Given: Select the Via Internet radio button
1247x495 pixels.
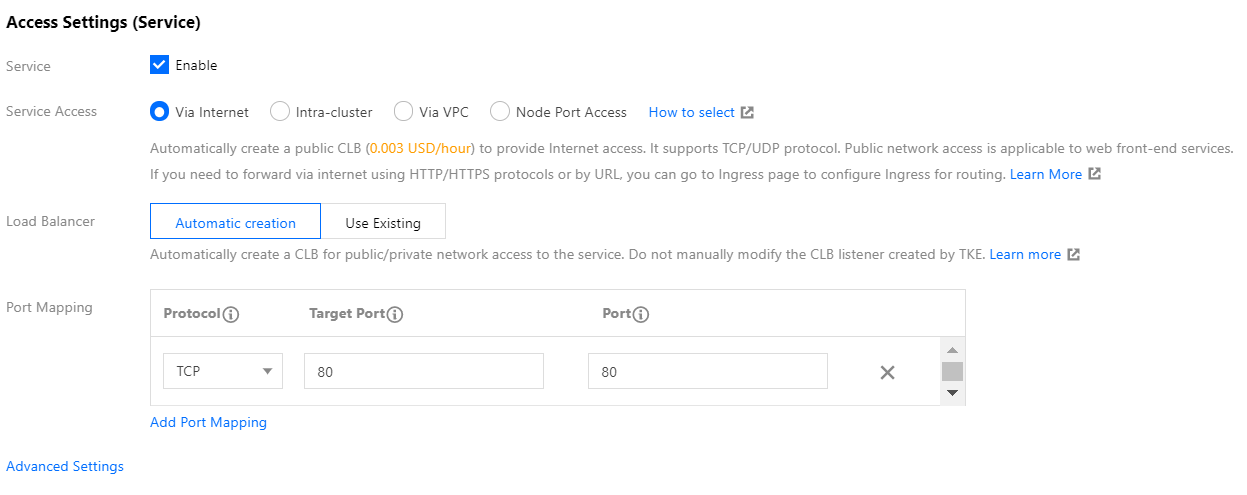Looking at the screenshot, I should tap(159, 112).
